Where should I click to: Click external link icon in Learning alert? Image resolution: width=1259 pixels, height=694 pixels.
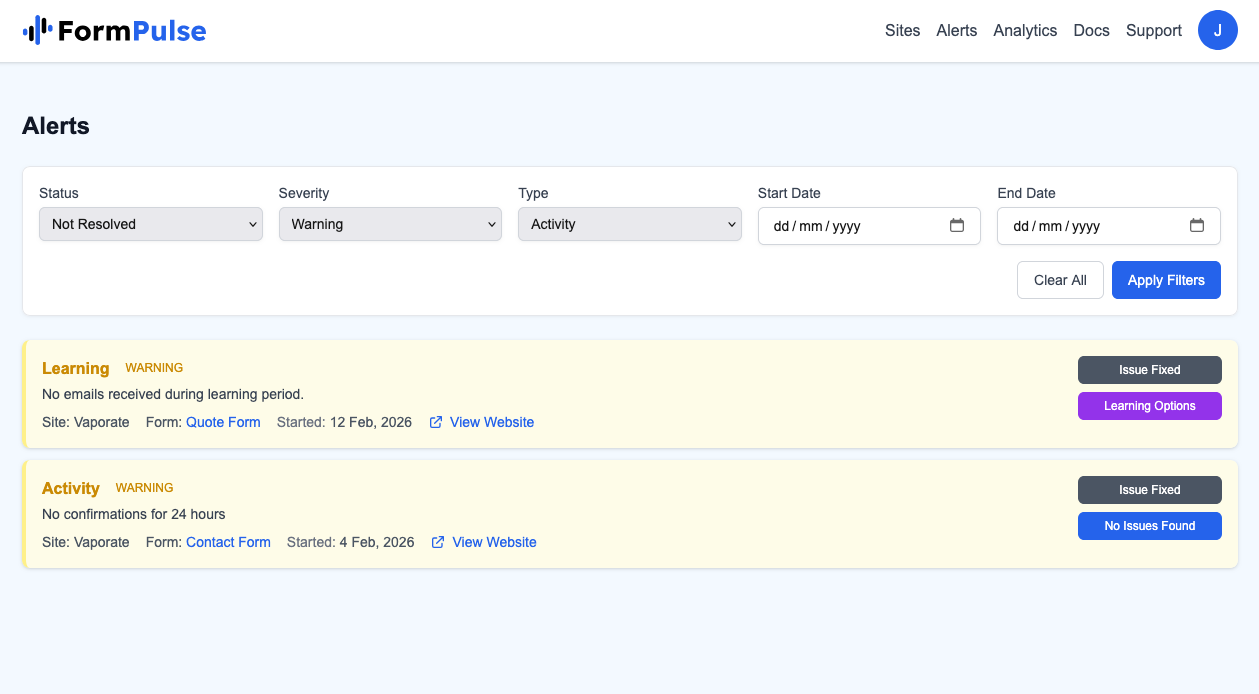tap(436, 422)
